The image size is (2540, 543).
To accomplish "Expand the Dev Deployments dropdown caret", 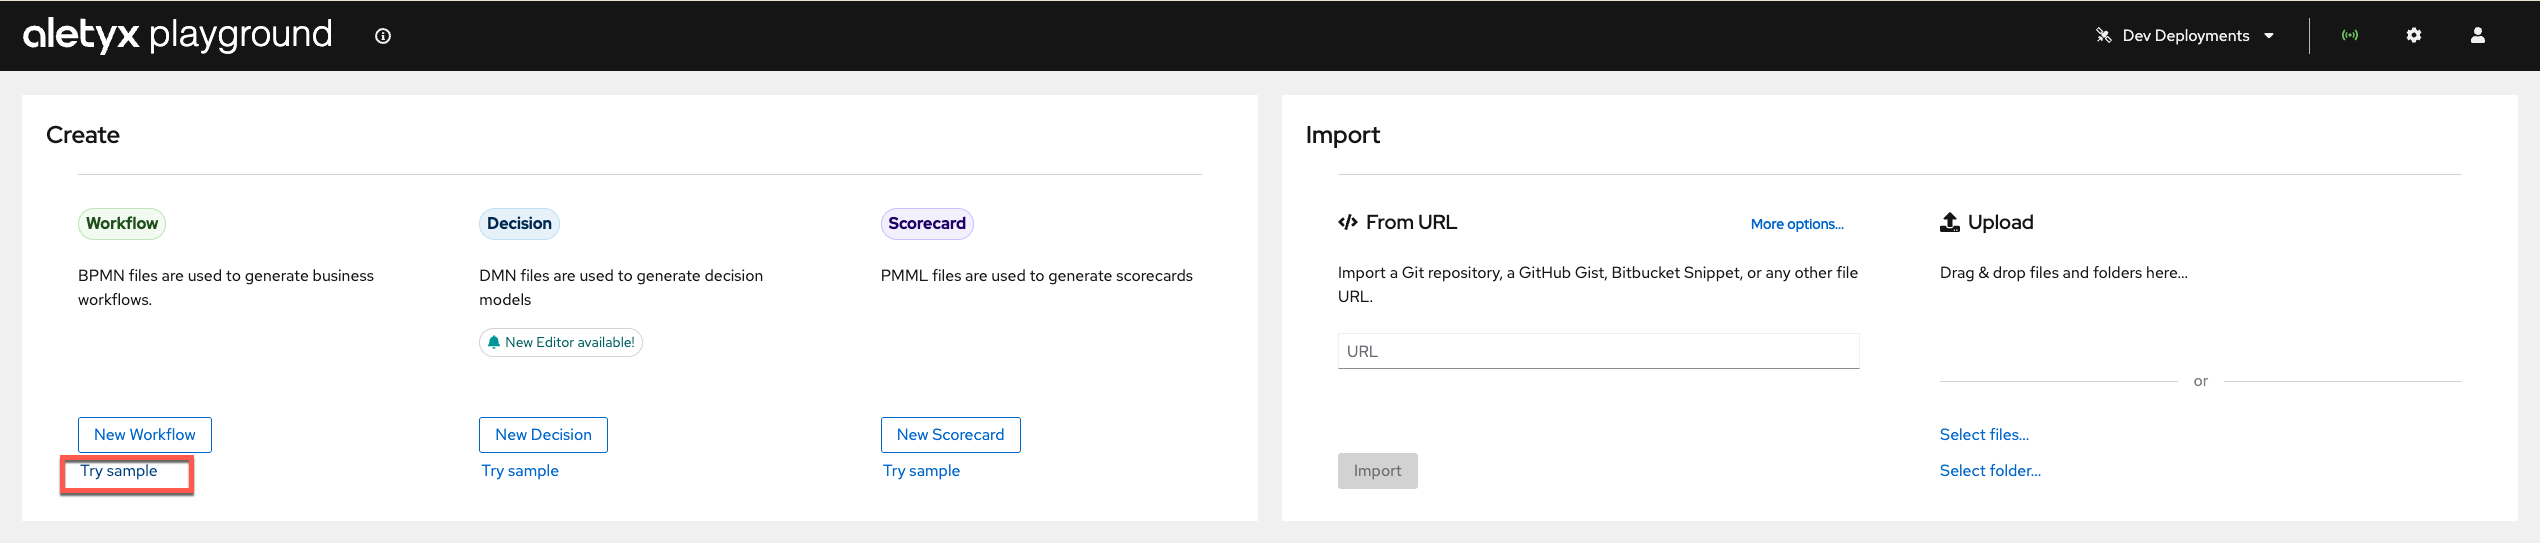I will [x=2269, y=36].
